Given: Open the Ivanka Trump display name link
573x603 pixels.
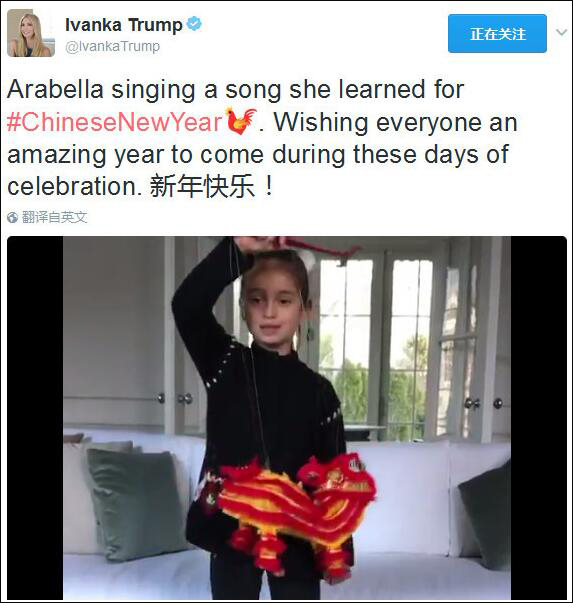Looking at the screenshot, I should pos(123,25).
